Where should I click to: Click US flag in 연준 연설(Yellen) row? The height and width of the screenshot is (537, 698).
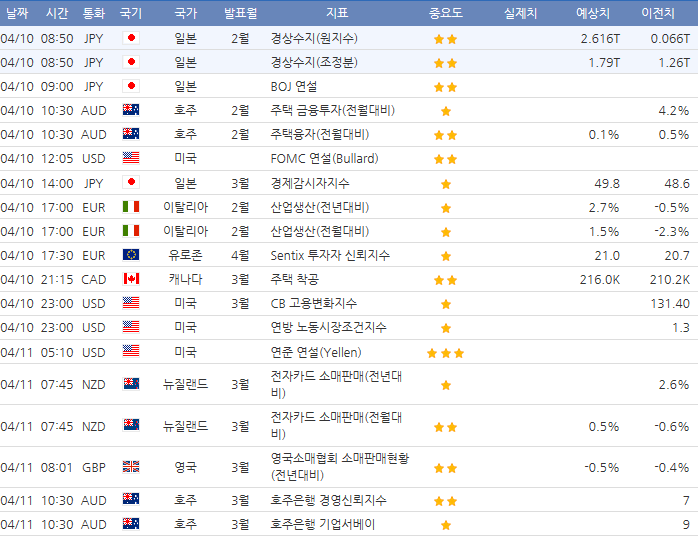tap(131, 351)
